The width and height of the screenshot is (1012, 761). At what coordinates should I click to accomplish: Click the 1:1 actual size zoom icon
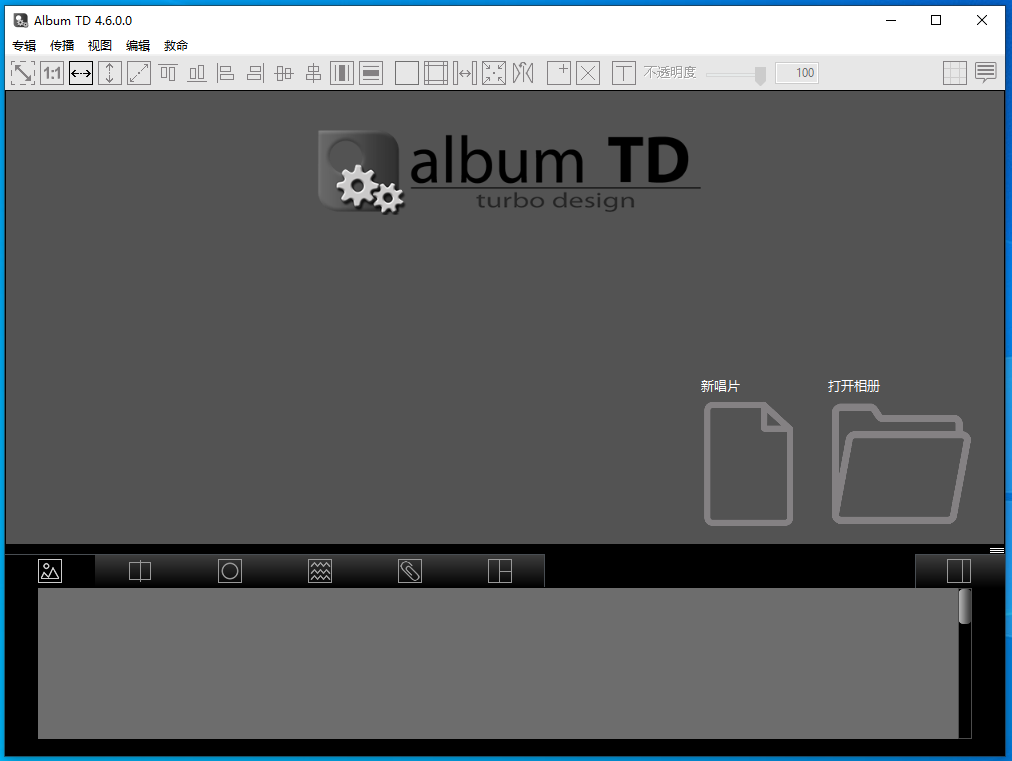point(52,73)
